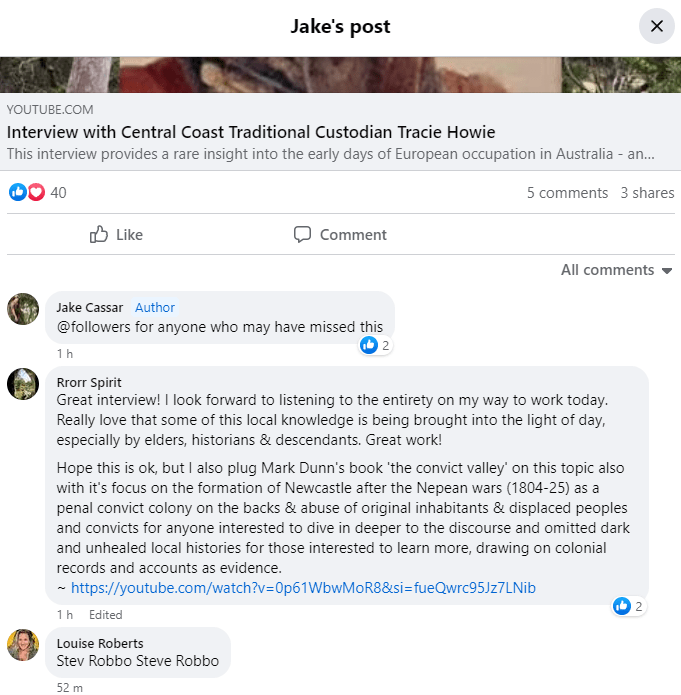Open Louise Roberts' profile photo
This screenshot has height=695, width=681.
pos(23,645)
